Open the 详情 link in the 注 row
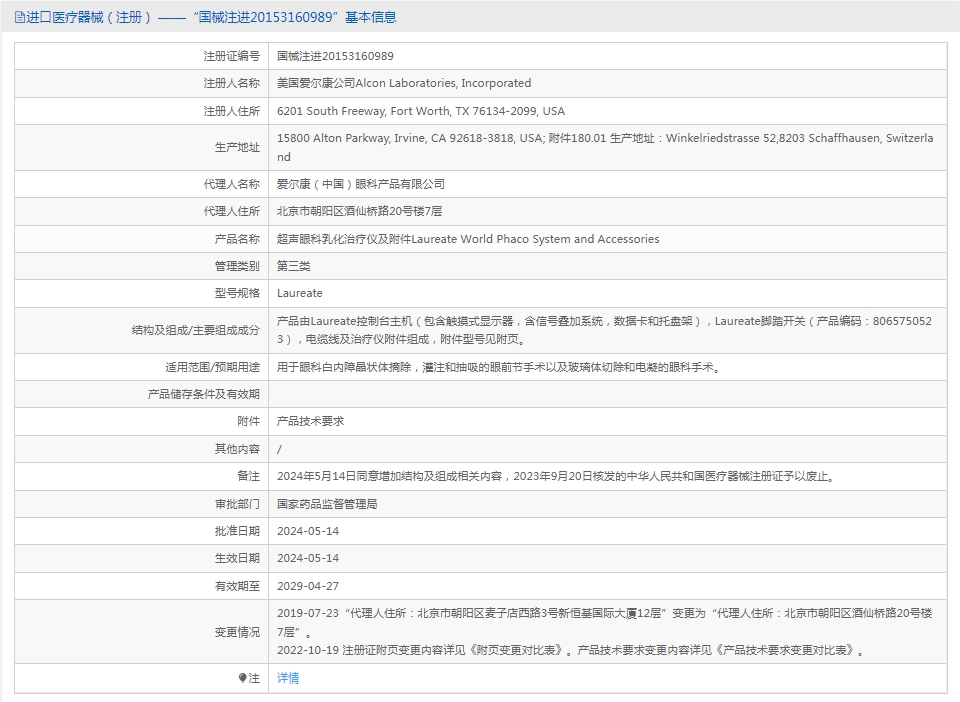Image resolution: width=960 pixels, height=702 pixels. click(288, 678)
